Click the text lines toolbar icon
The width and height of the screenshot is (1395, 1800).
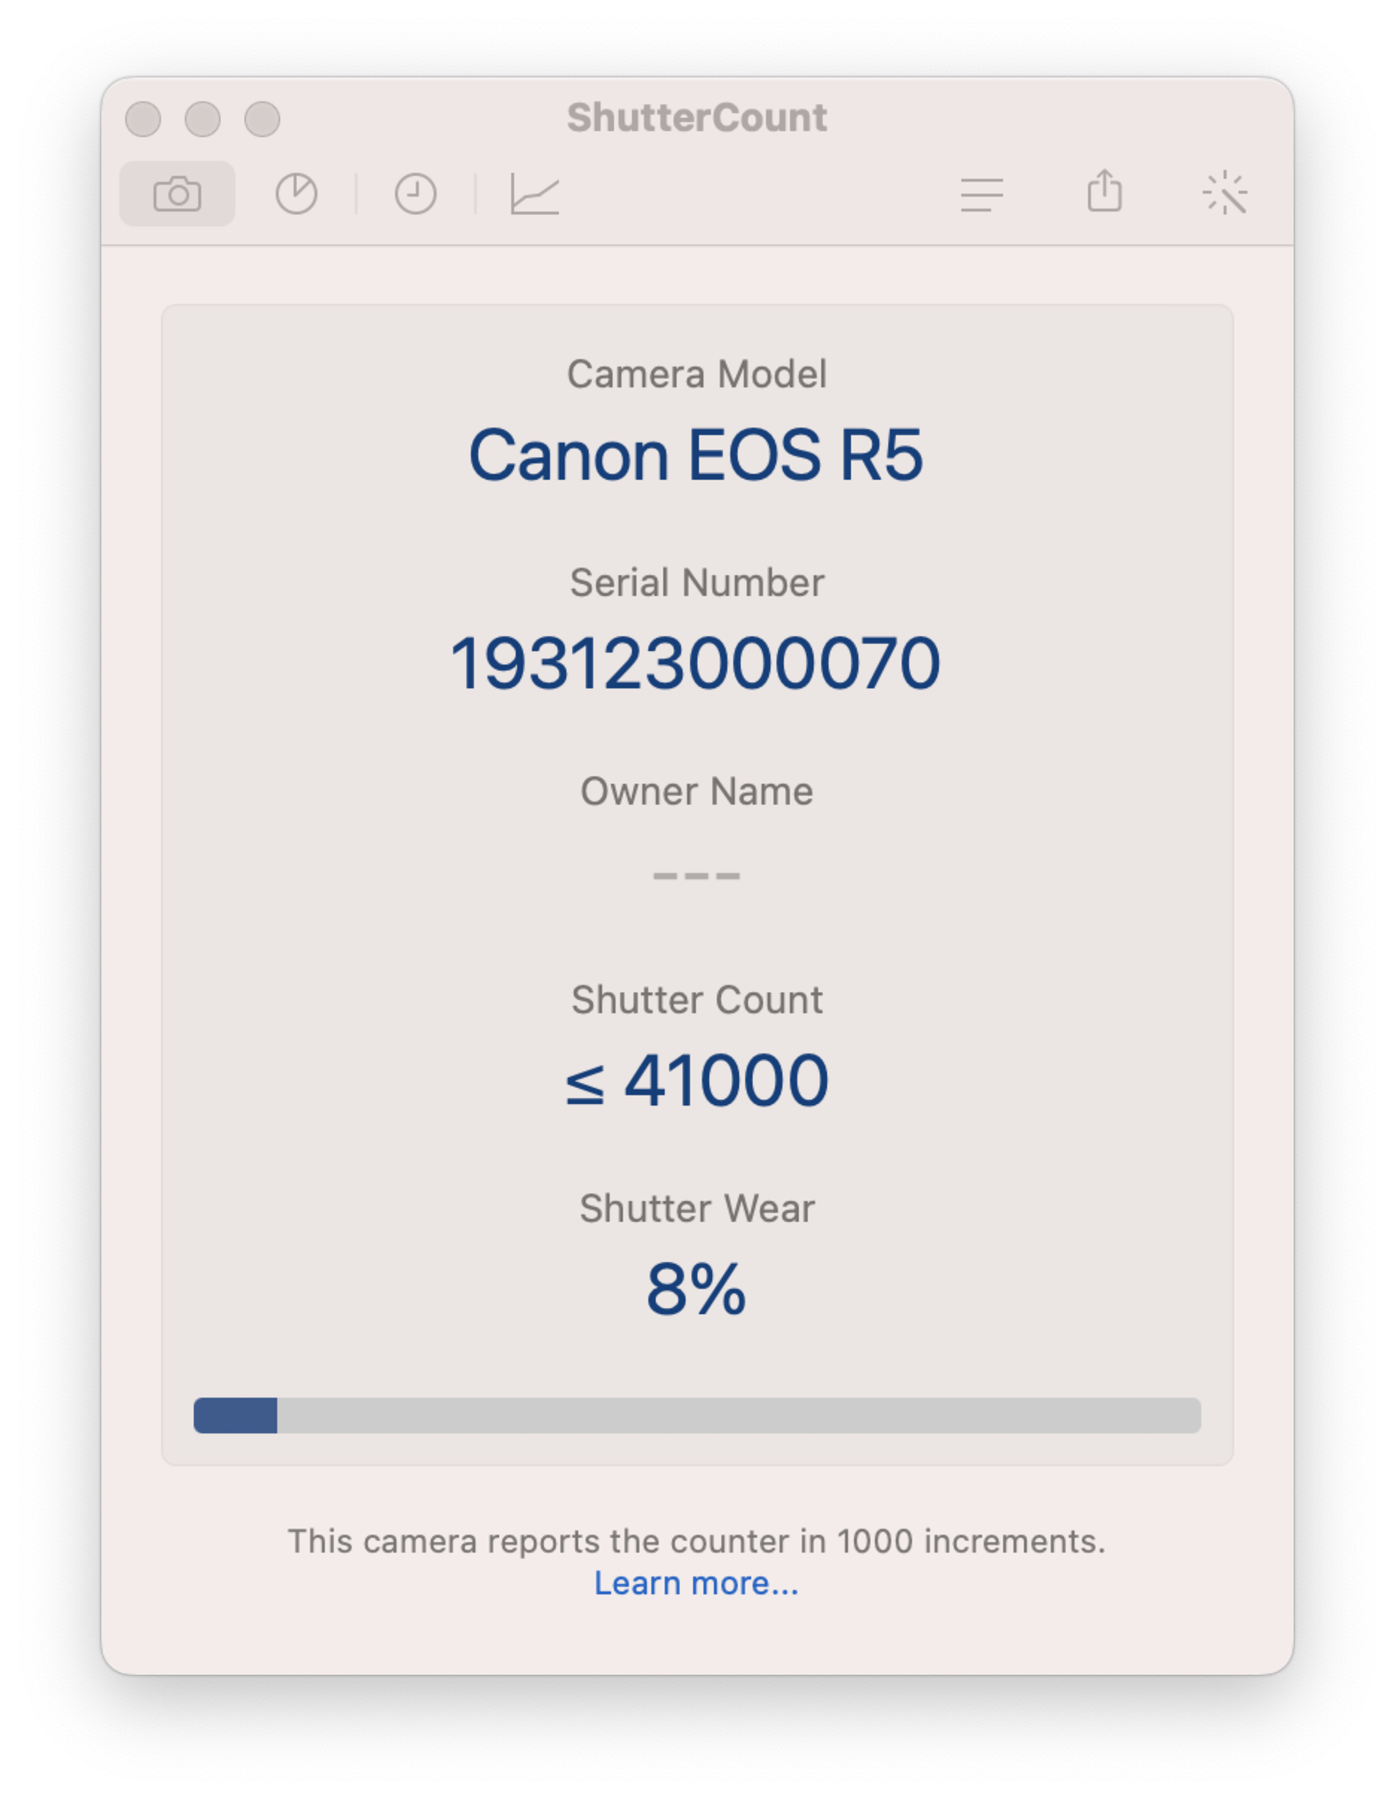click(x=981, y=194)
